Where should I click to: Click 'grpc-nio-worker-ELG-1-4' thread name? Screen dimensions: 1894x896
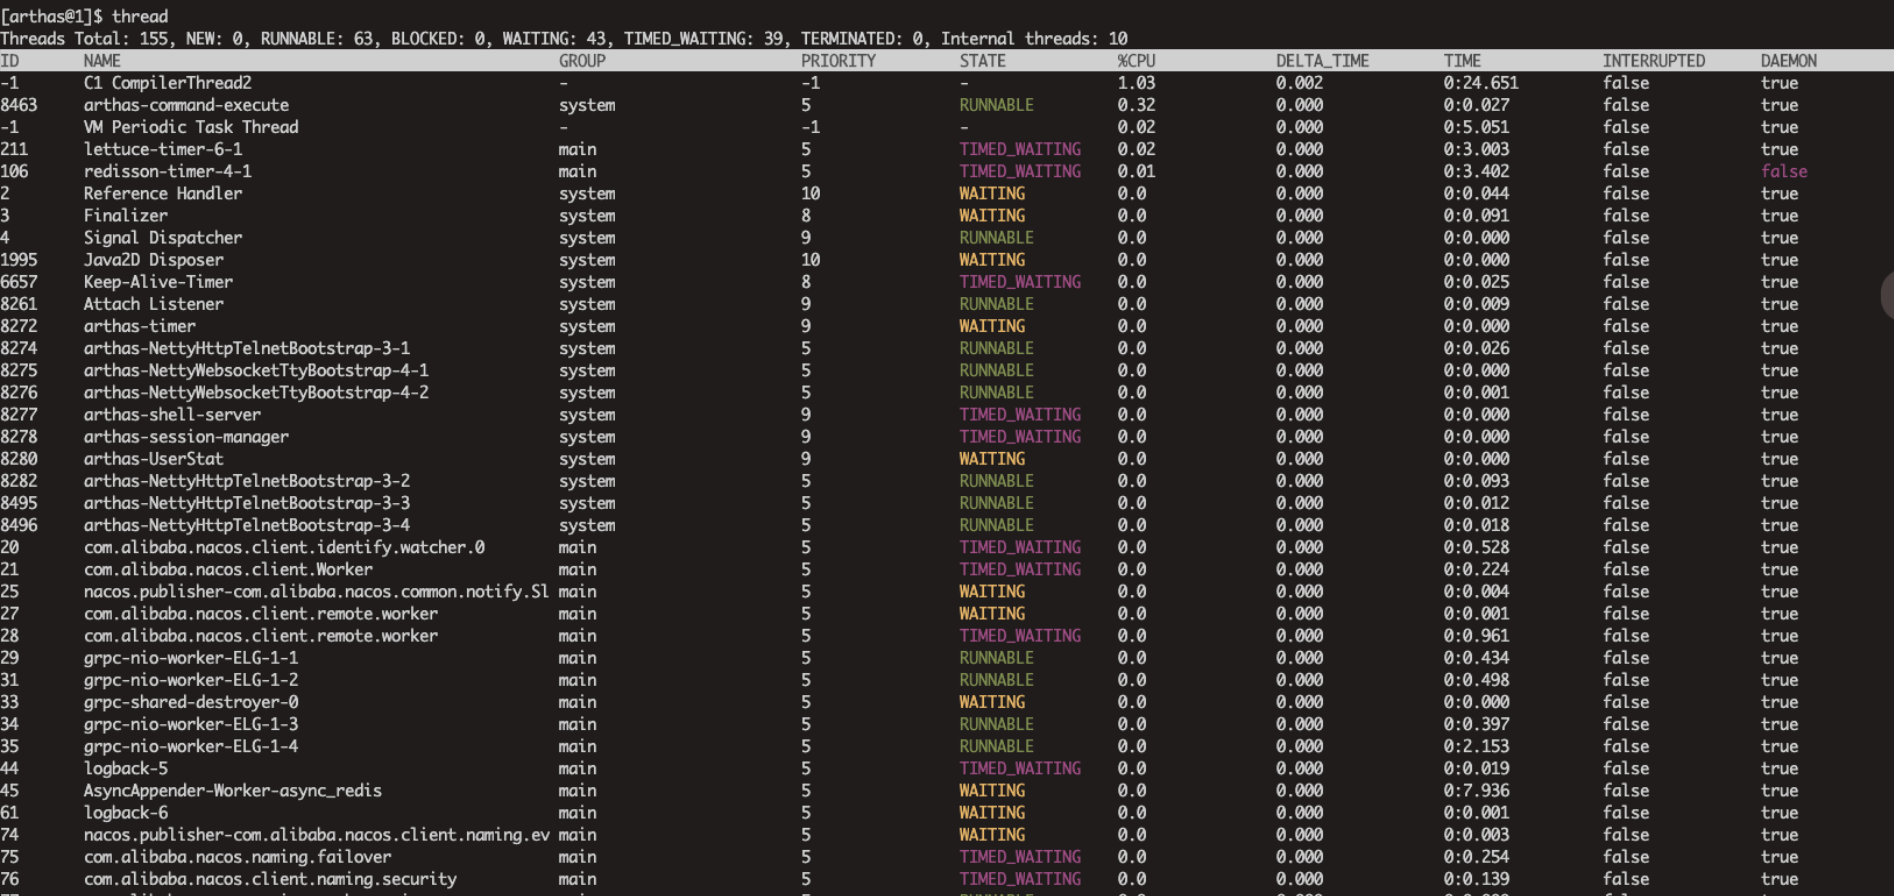[191, 746]
